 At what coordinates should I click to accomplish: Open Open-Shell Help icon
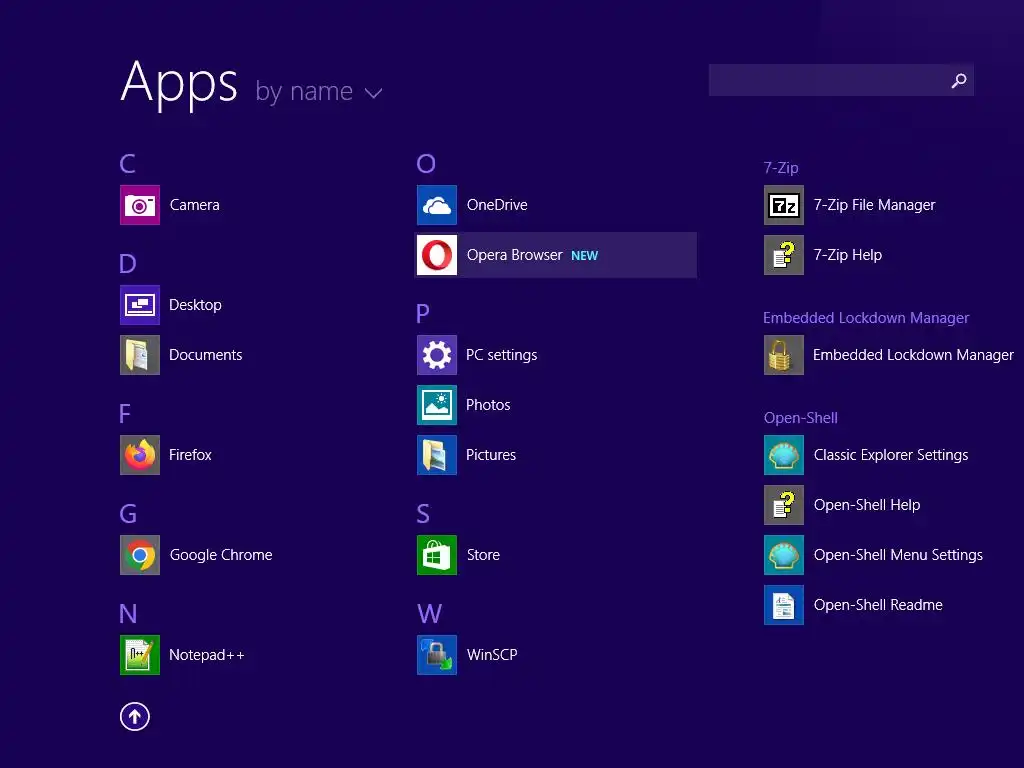784,505
